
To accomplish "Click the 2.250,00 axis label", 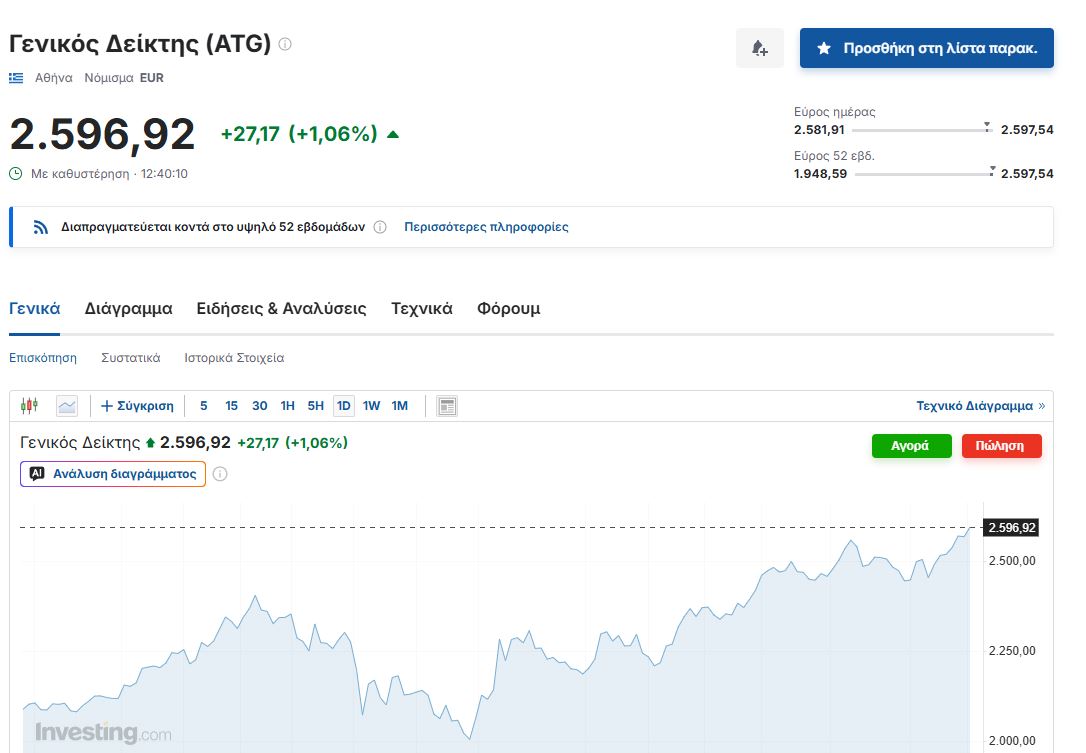I will 1012,651.
